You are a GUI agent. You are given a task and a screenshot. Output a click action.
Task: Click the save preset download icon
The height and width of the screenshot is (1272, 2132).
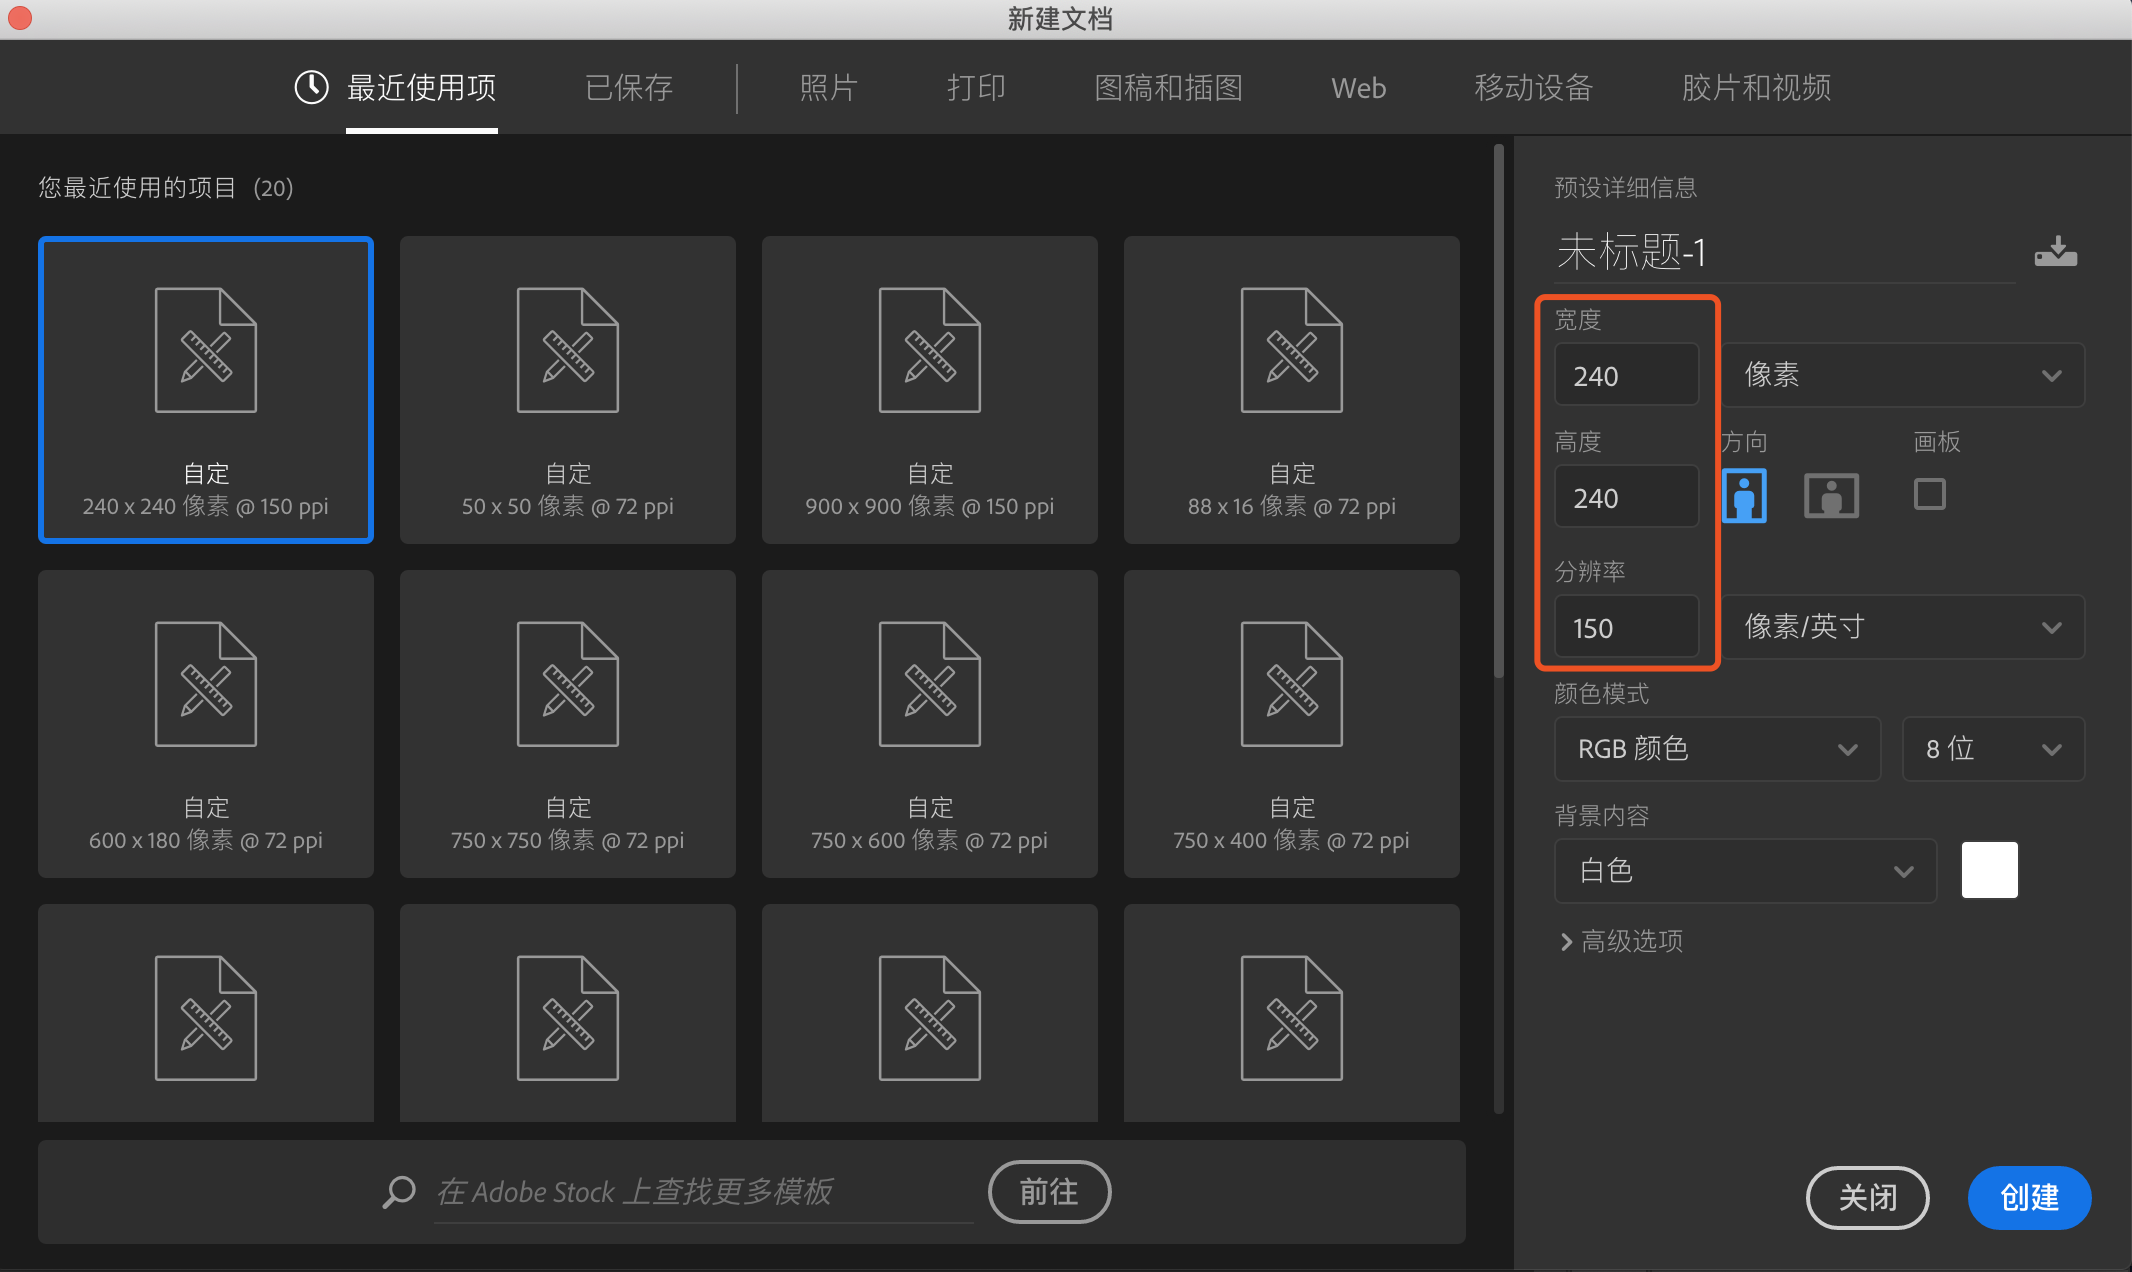click(x=2055, y=252)
